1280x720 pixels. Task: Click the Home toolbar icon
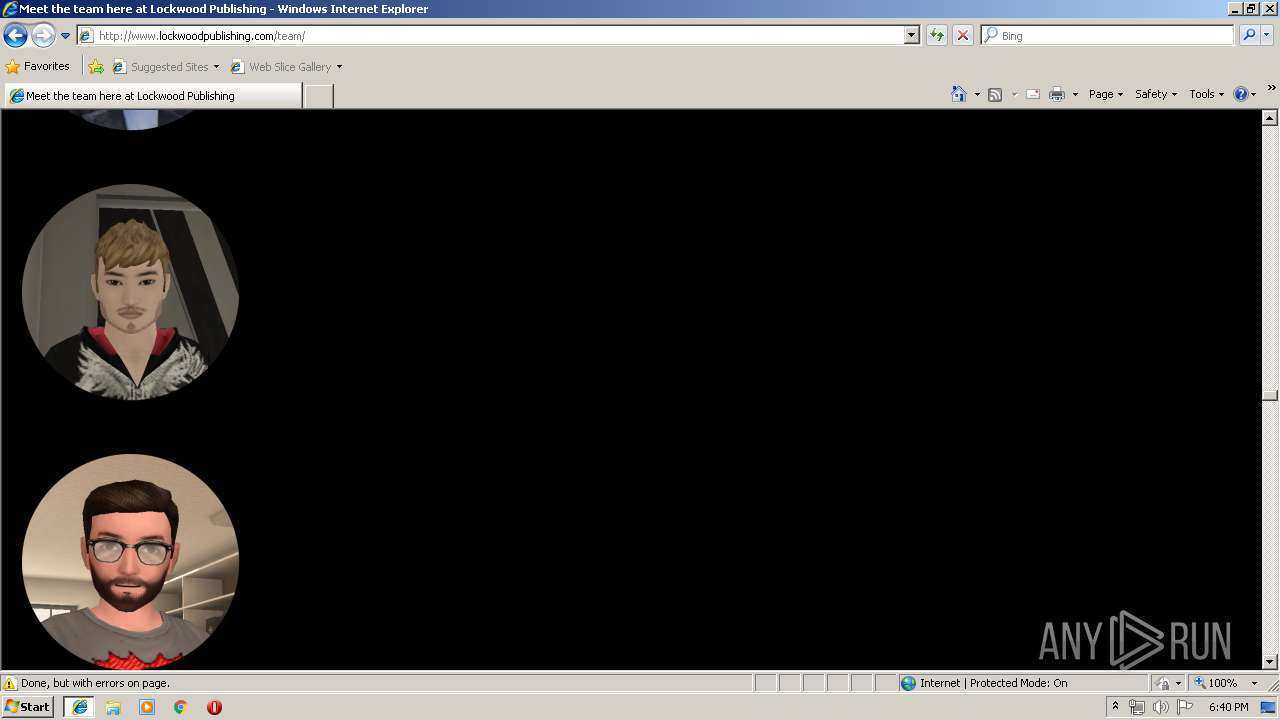point(959,94)
